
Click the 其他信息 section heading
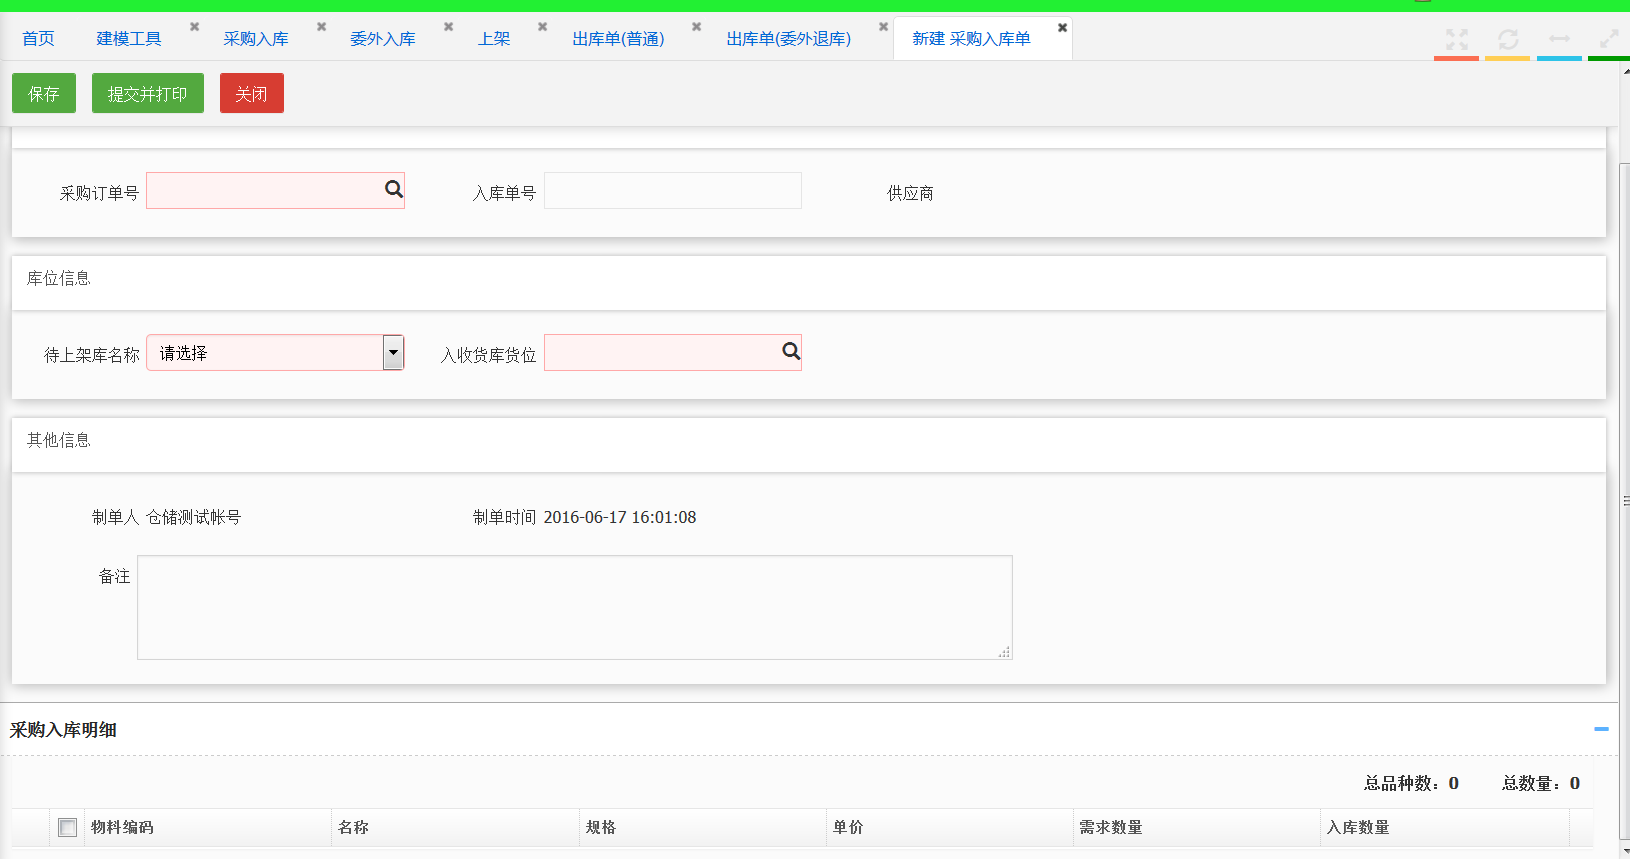tap(59, 440)
